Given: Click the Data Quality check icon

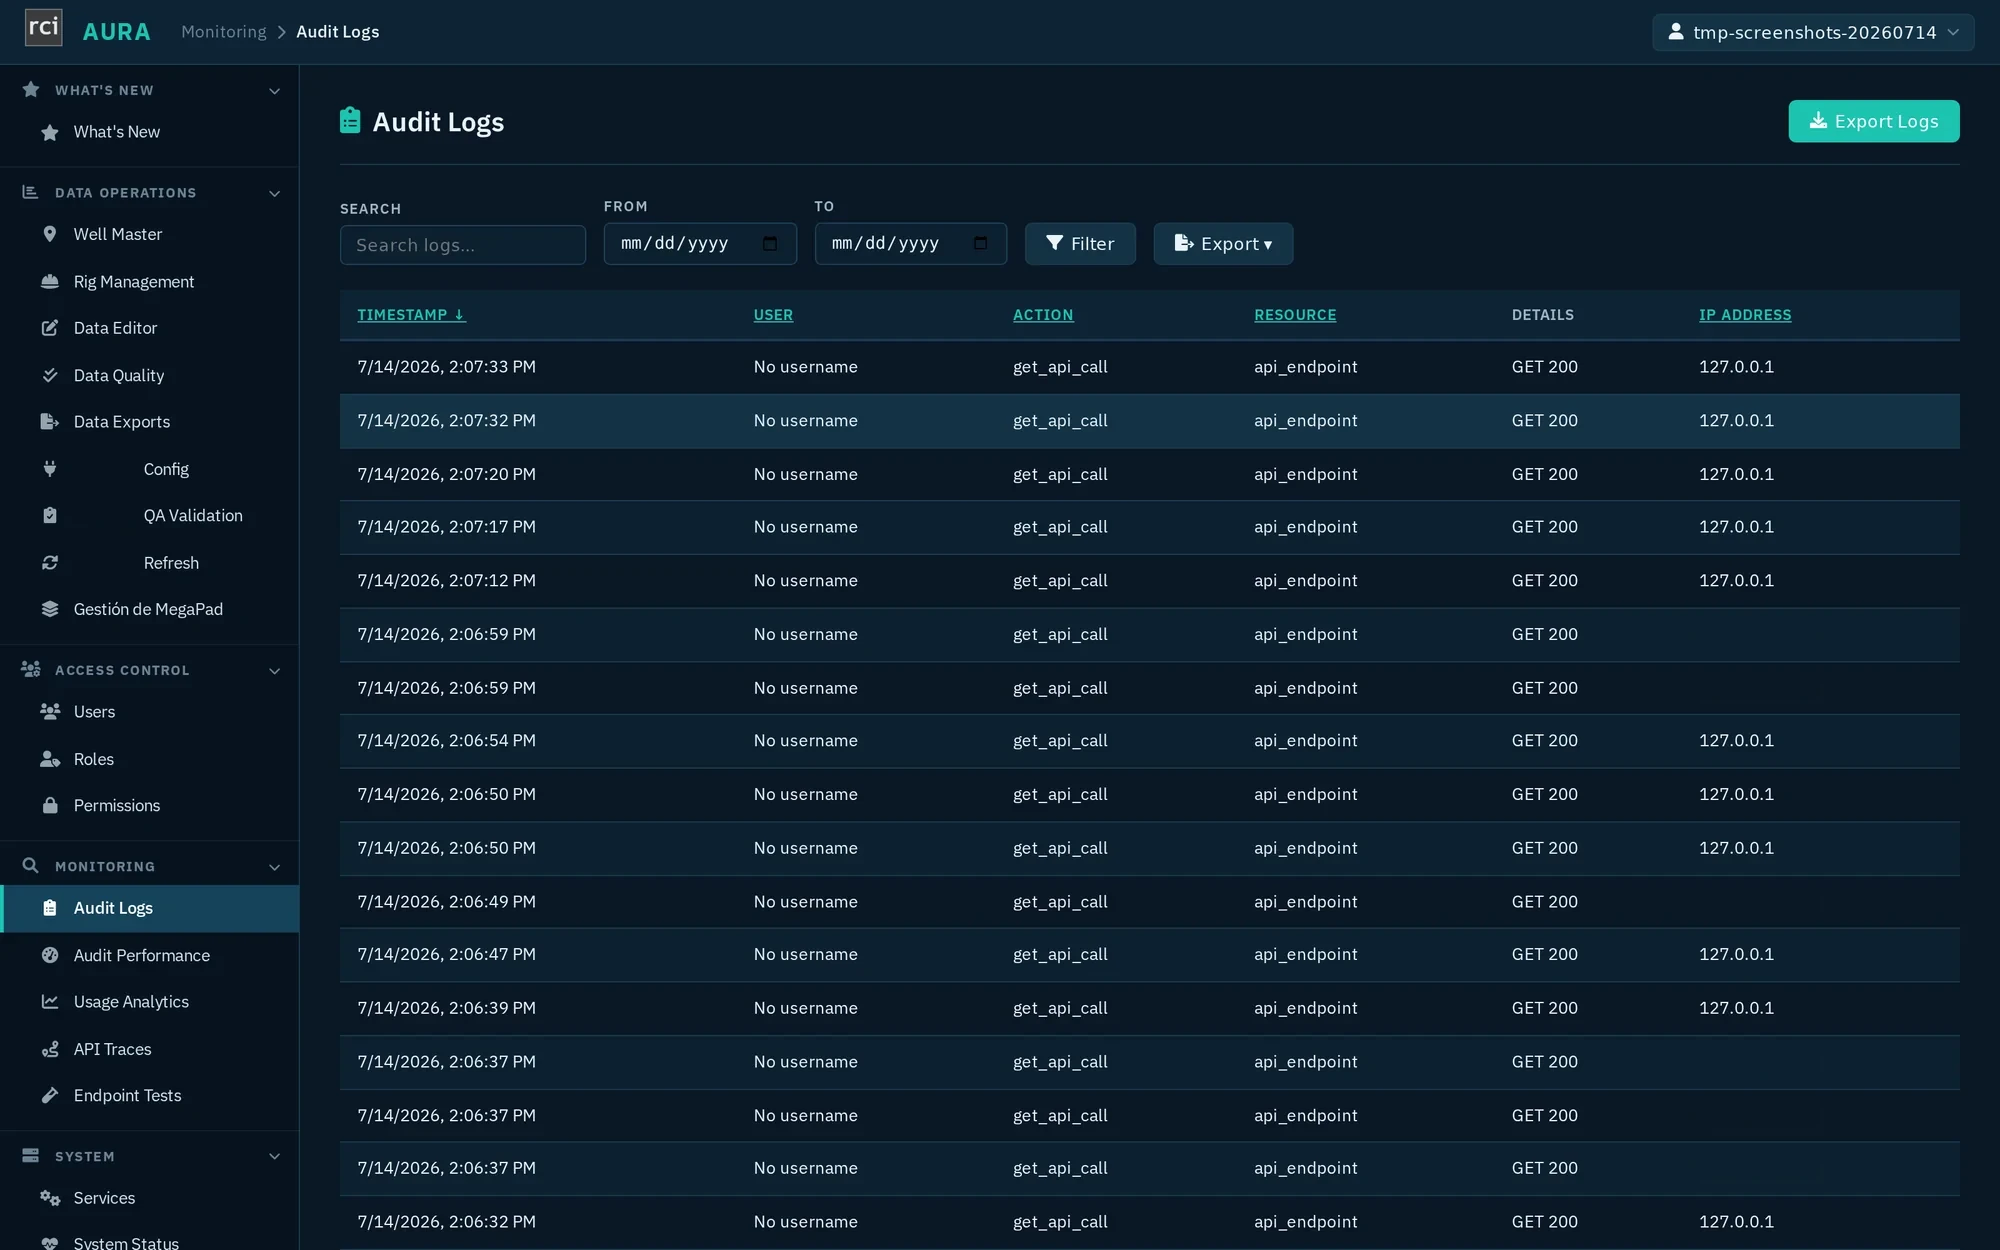Looking at the screenshot, I should tap(50, 375).
